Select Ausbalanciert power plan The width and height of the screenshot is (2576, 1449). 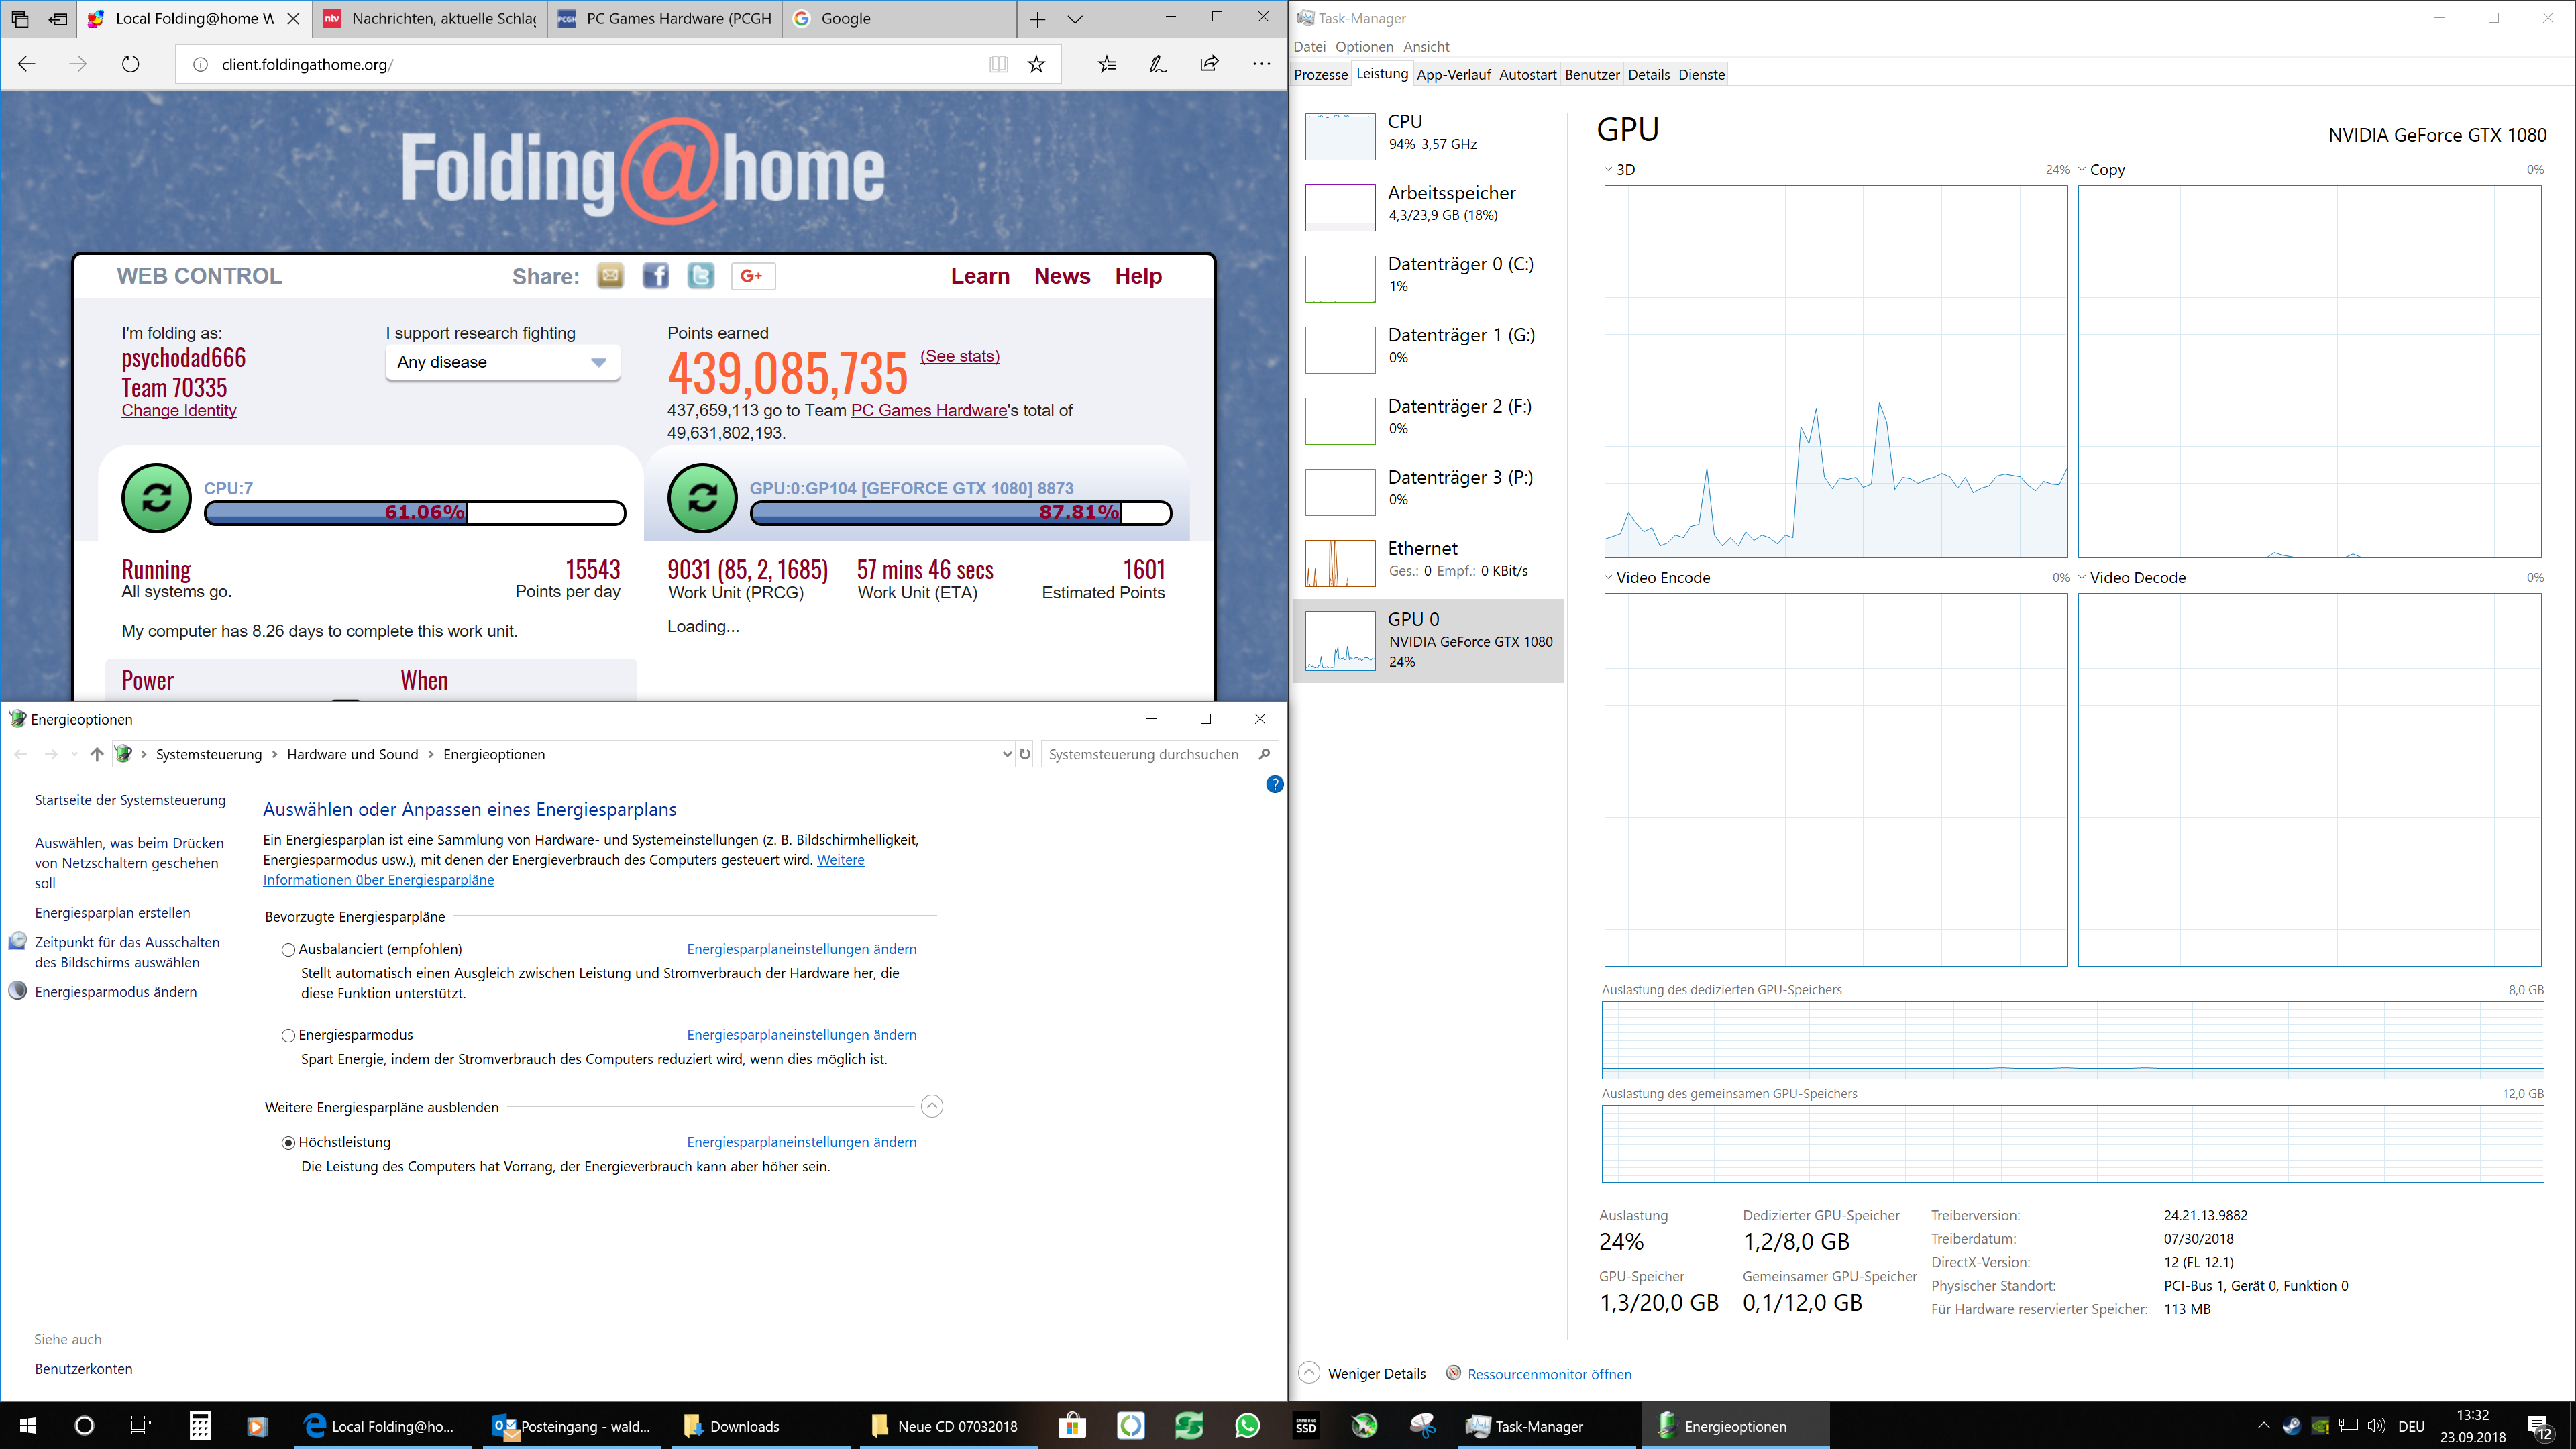288,949
